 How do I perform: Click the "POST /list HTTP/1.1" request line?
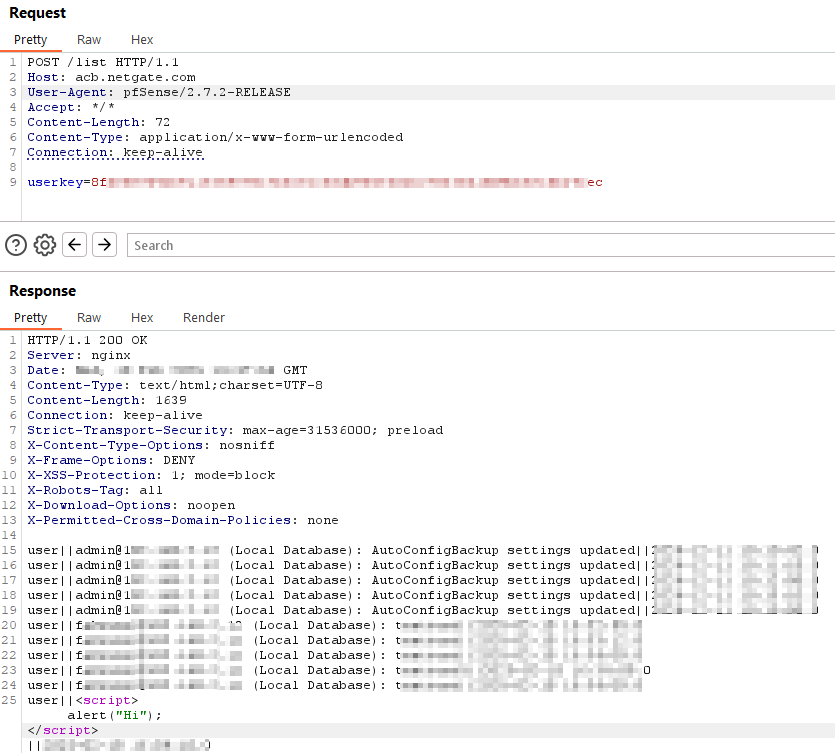[103, 62]
